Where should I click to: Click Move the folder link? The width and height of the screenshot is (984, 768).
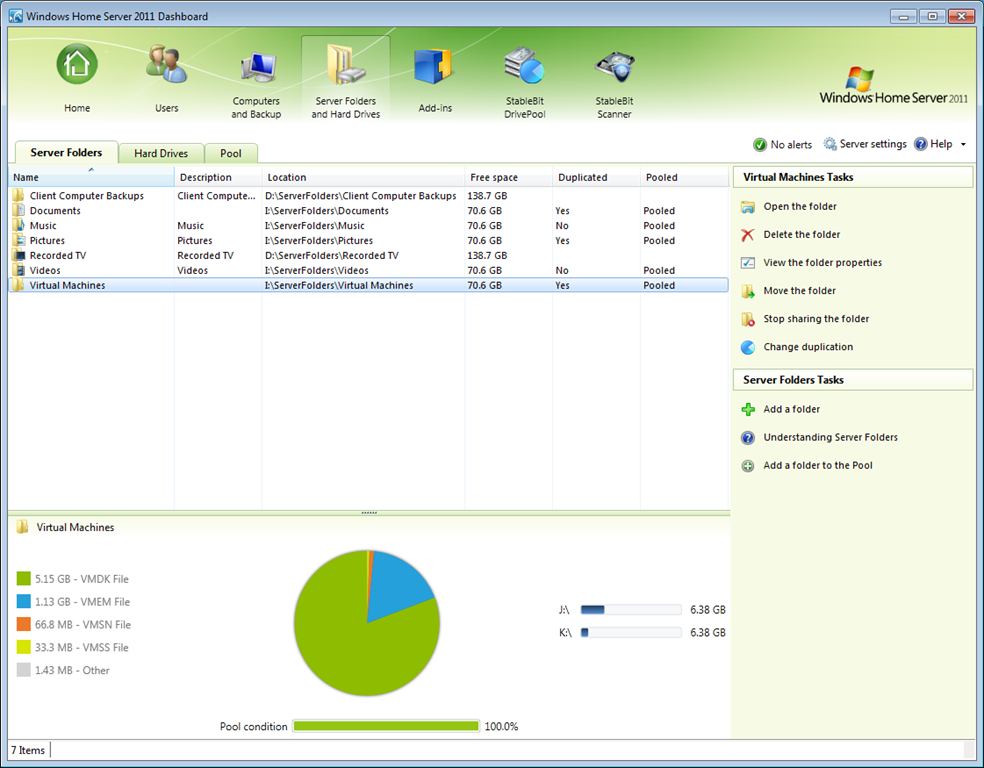pos(800,291)
